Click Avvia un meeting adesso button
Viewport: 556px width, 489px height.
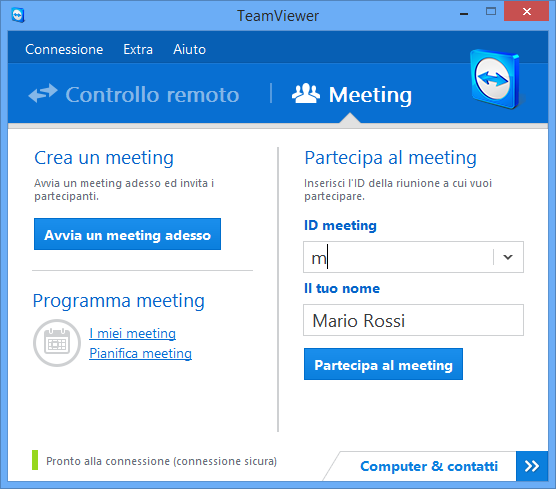click(127, 234)
